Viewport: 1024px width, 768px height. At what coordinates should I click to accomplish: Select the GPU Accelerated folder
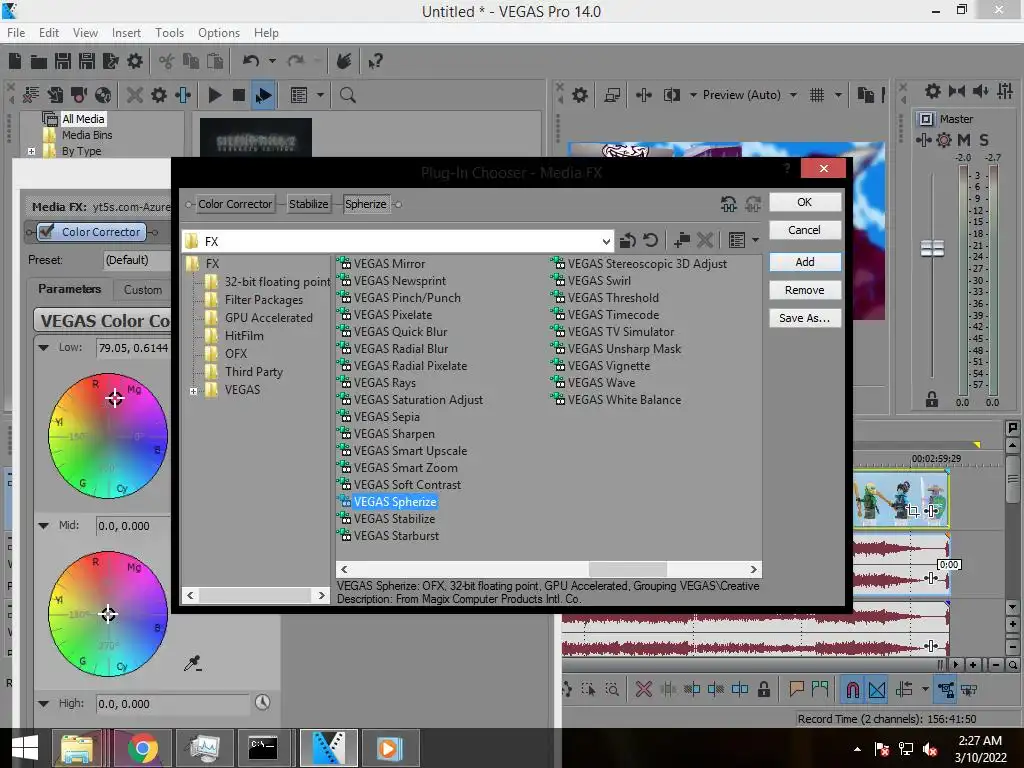click(268, 318)
